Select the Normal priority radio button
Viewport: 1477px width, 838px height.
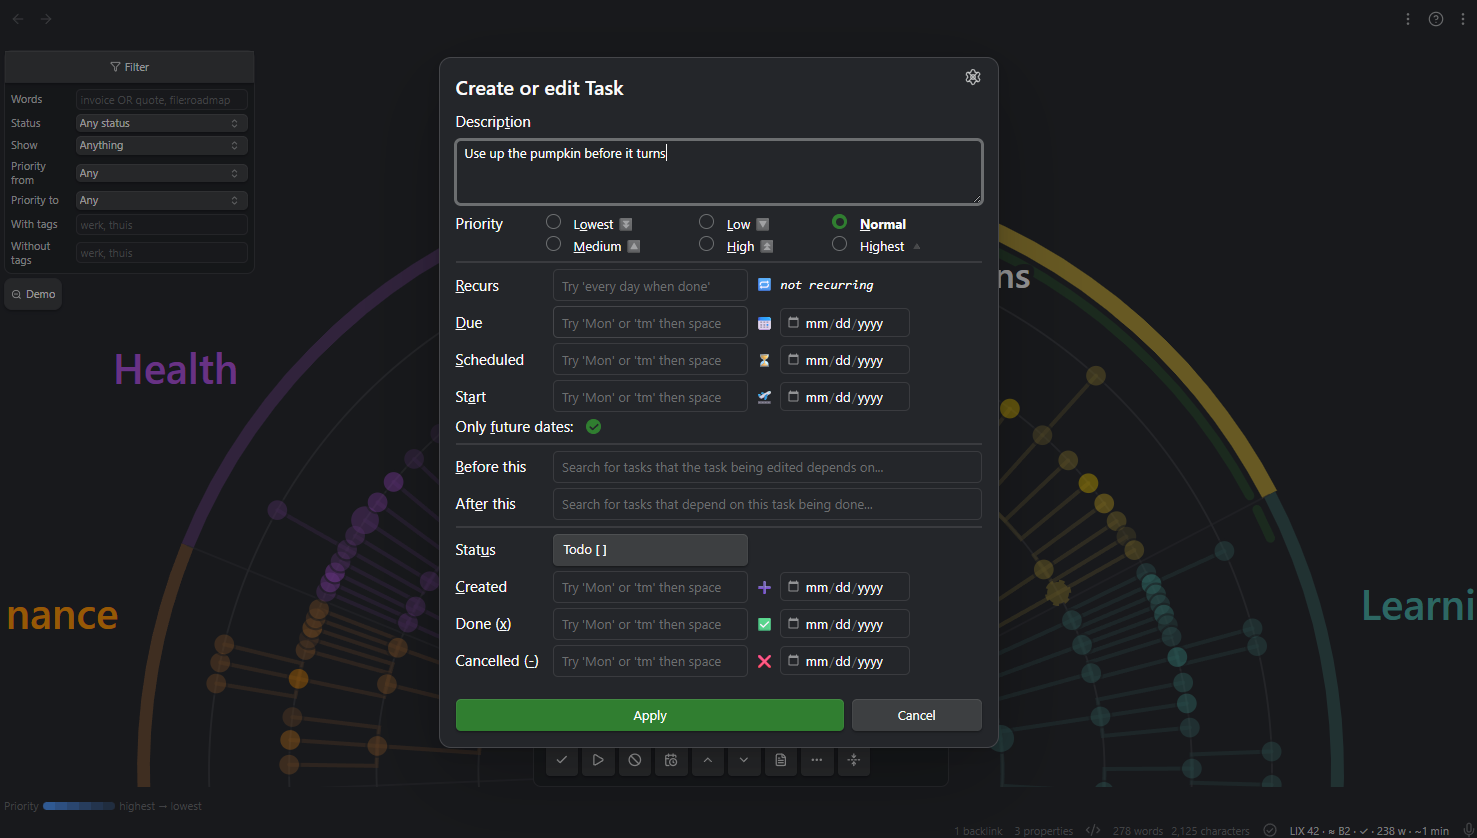point(840,222)
